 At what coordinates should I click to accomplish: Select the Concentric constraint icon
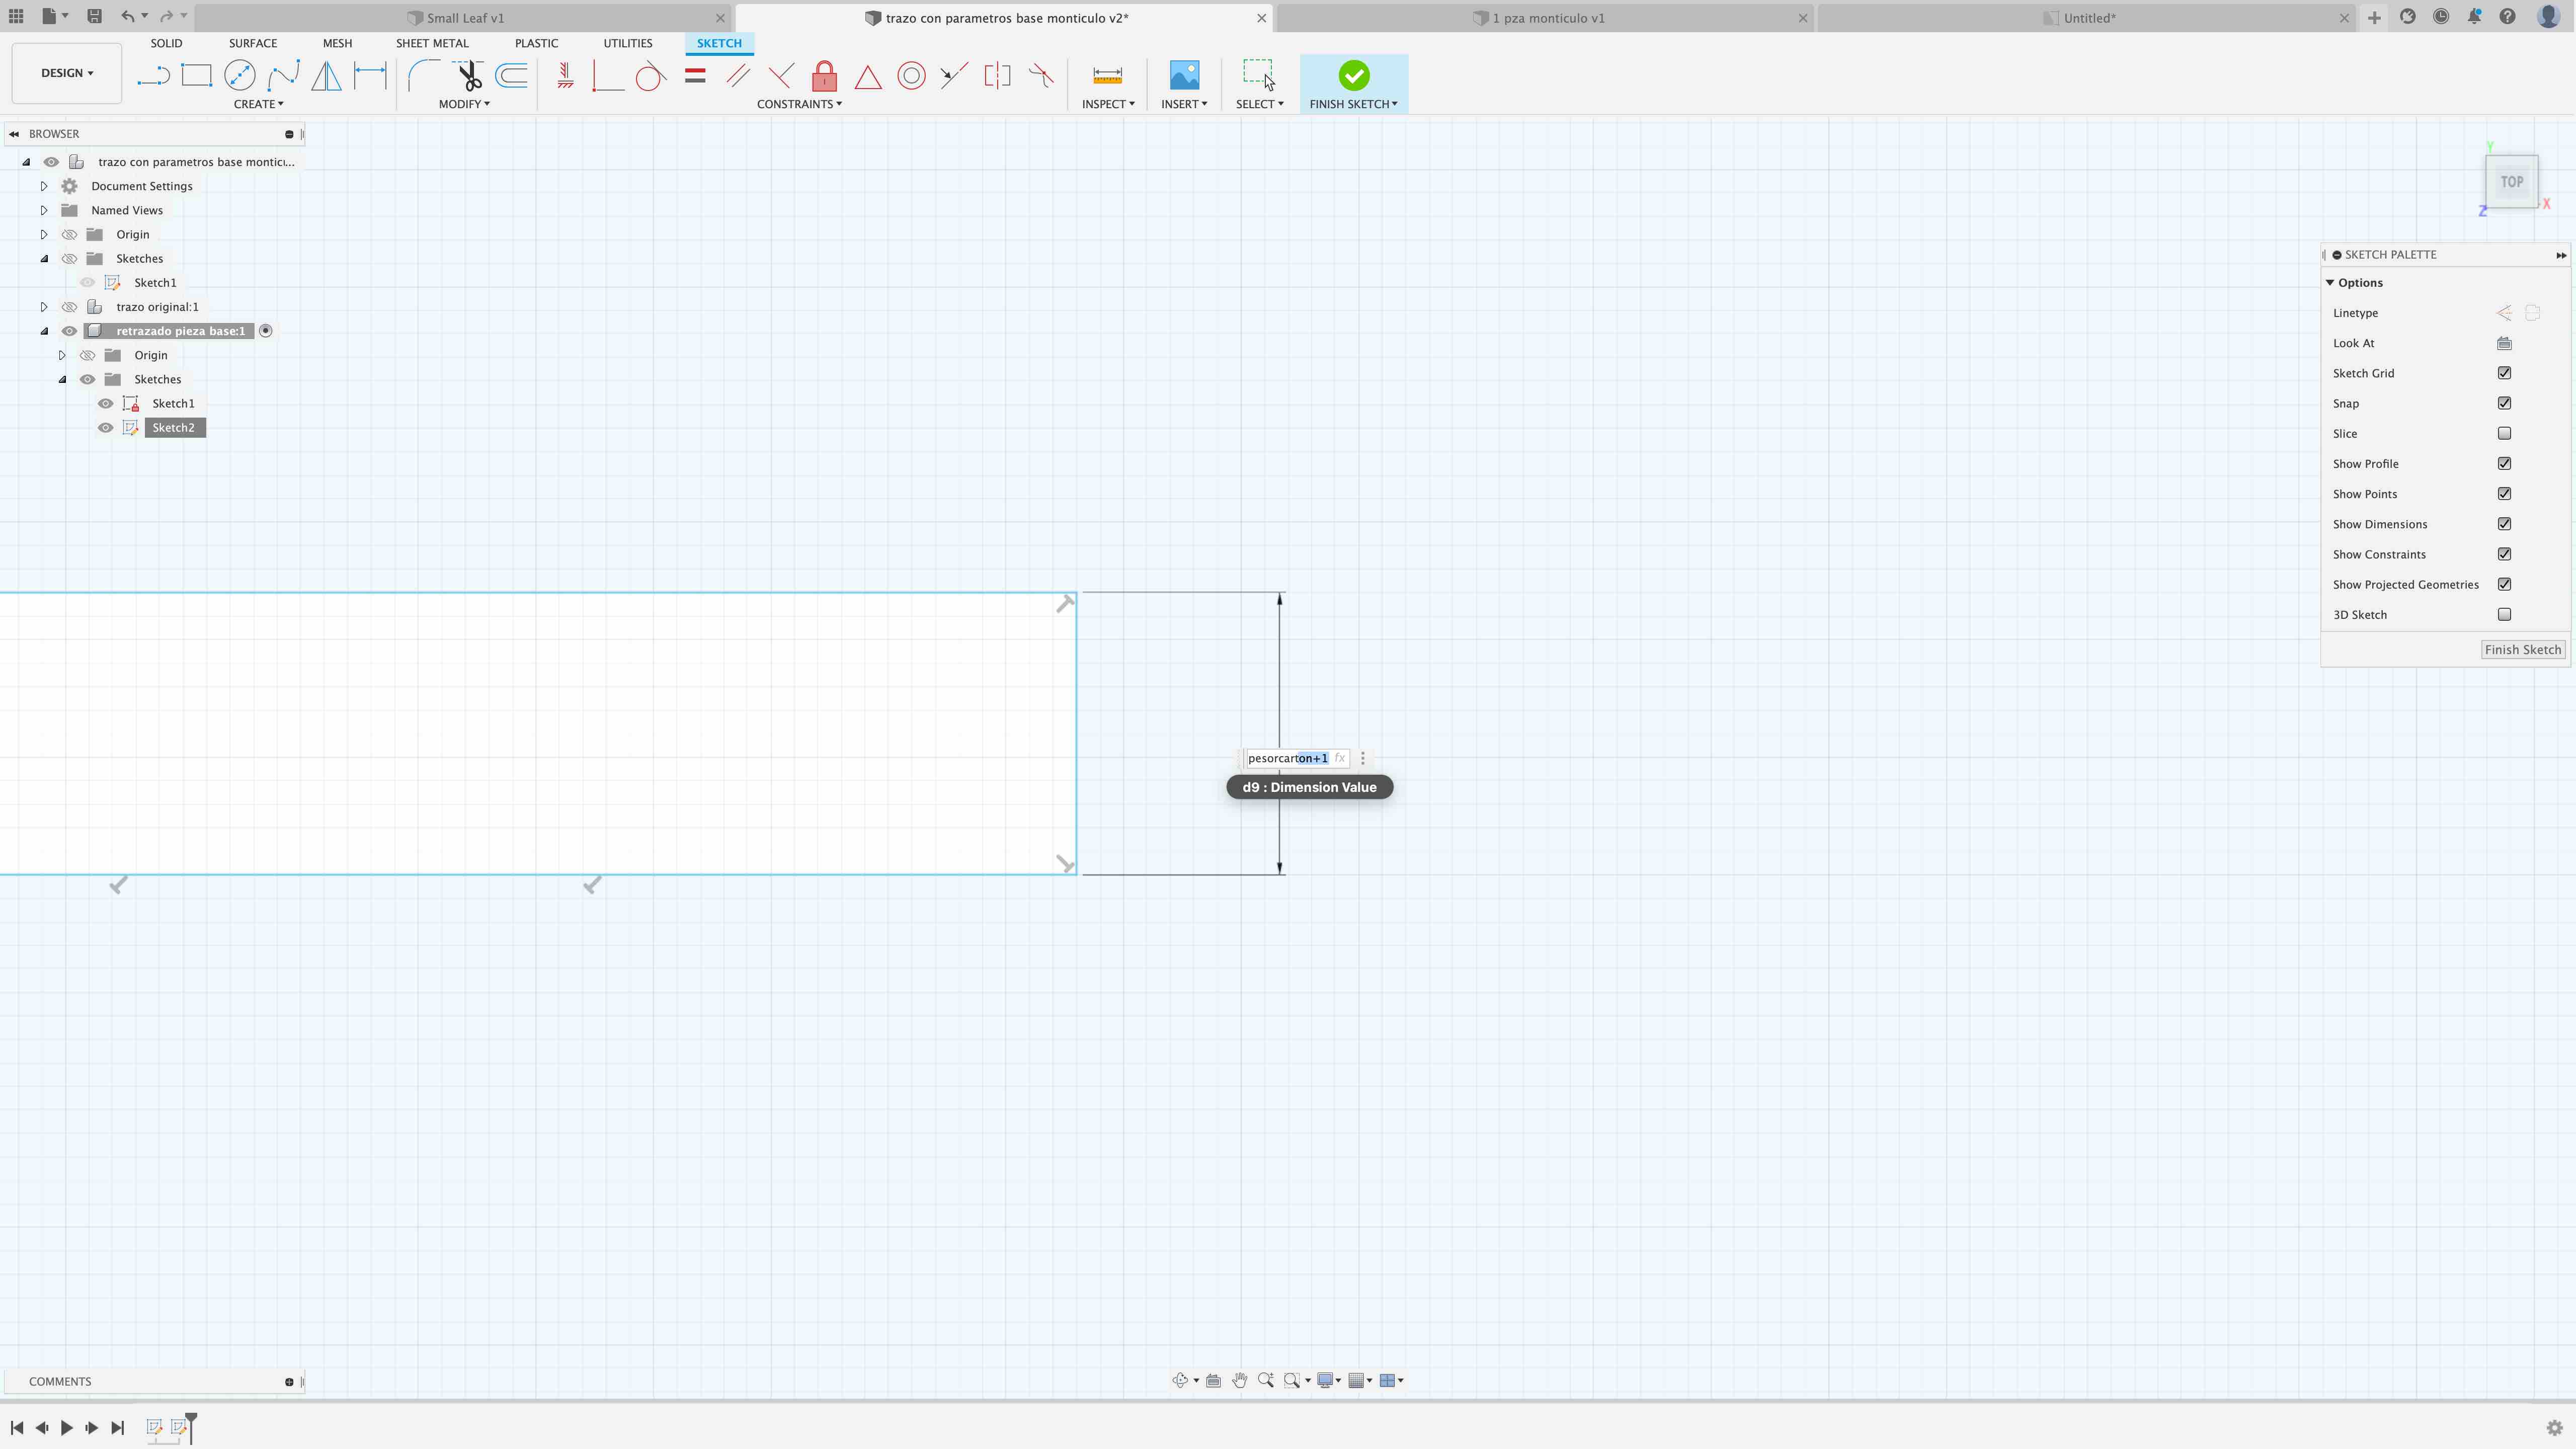[x=911, y=76]
